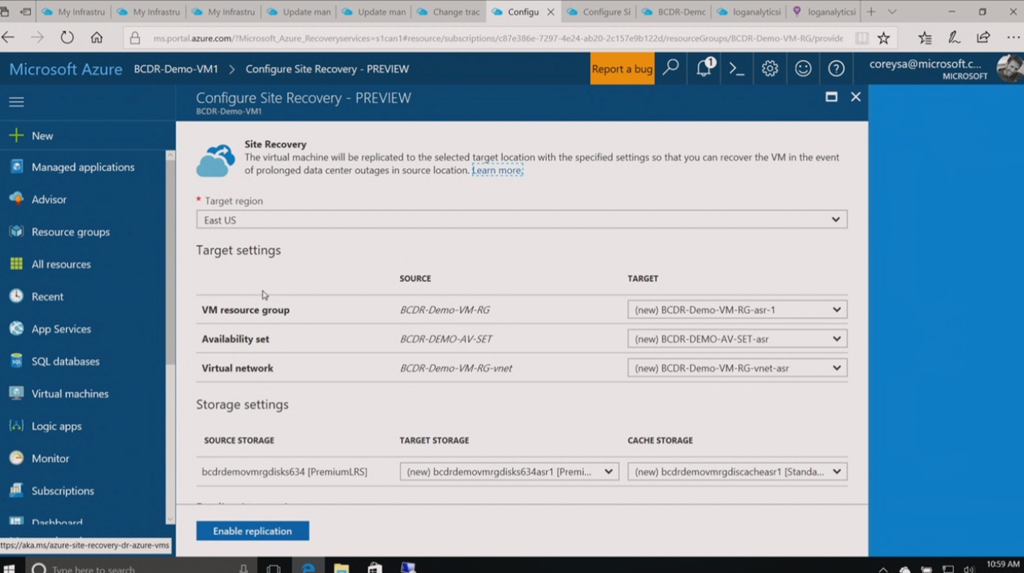Click the BCDR-Demo-VM-RG-vnet source value
This screenshot has width=1024, height=573.
pyautogui.click(x=456, y=368)
